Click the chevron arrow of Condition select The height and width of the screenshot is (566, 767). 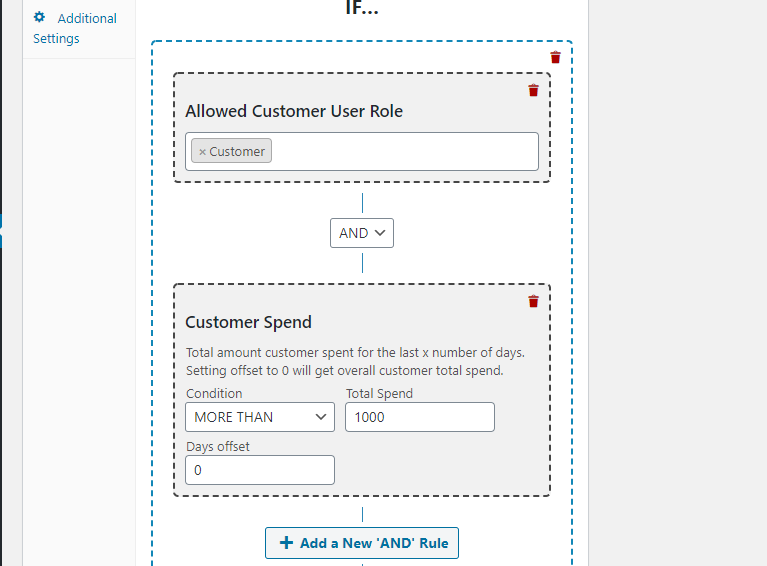click(321, 417)
